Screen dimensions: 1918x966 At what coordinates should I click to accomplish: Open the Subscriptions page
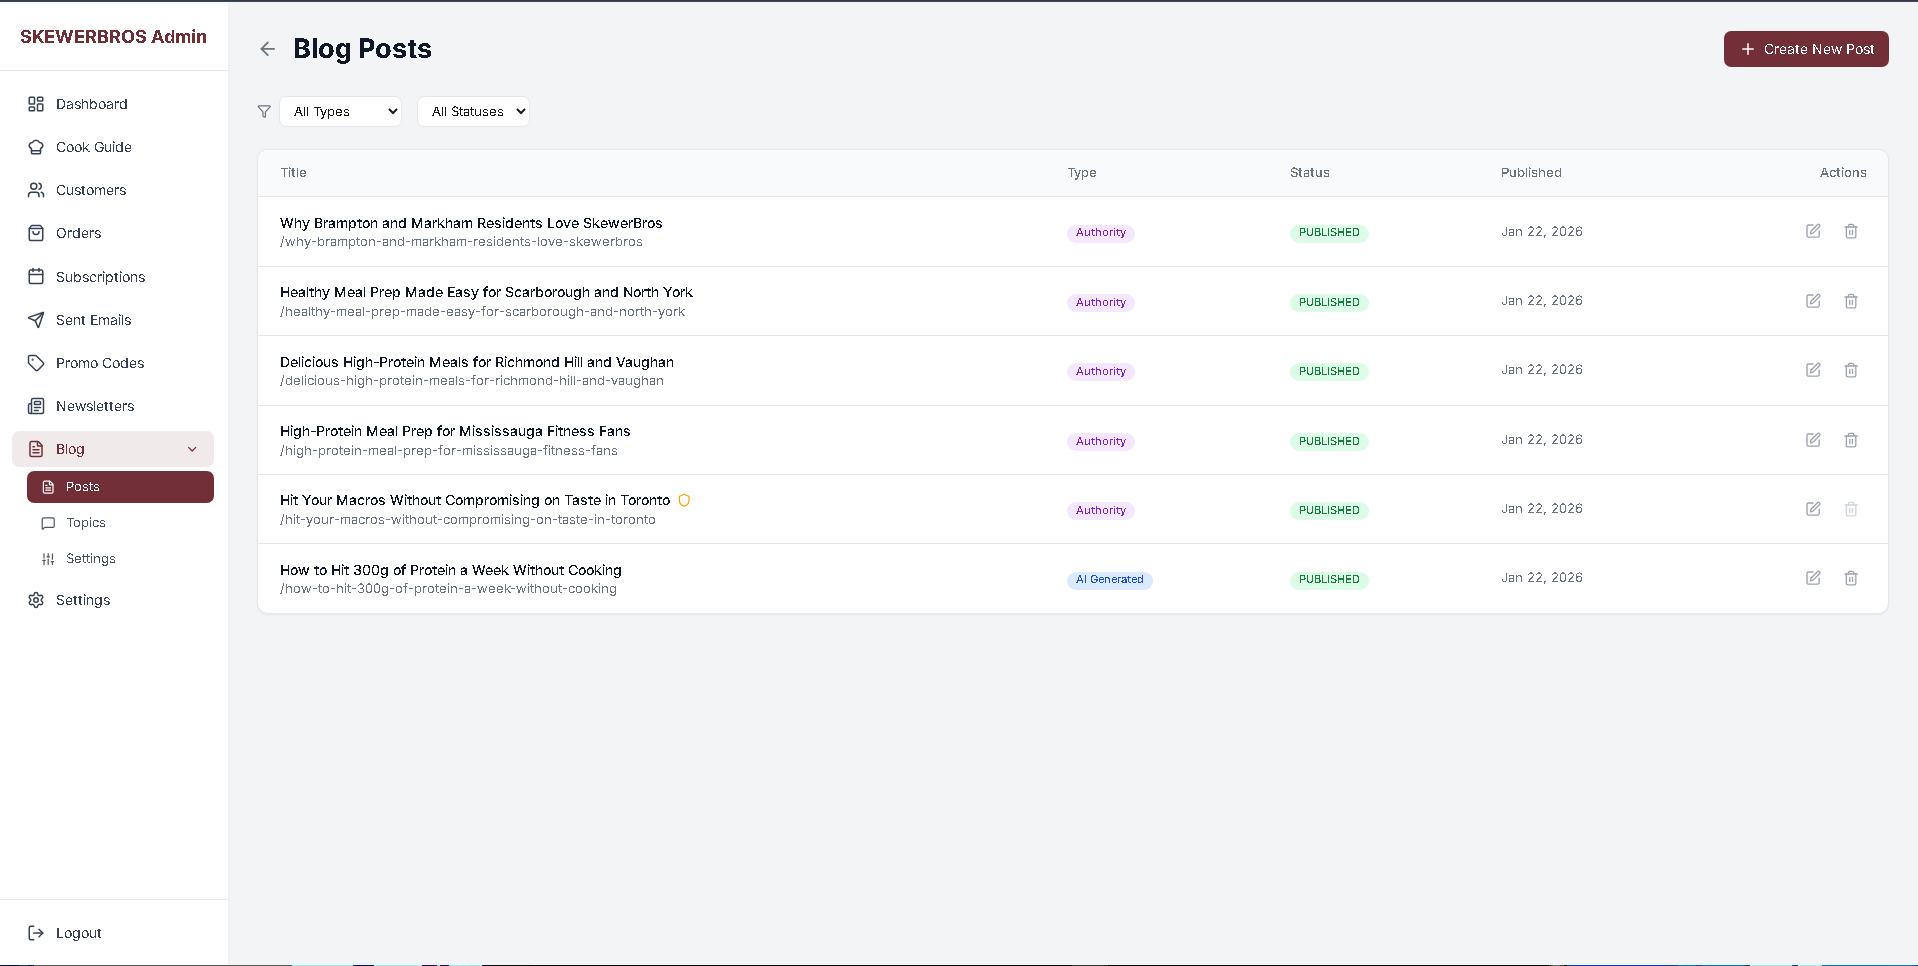[x=100, y=277]
